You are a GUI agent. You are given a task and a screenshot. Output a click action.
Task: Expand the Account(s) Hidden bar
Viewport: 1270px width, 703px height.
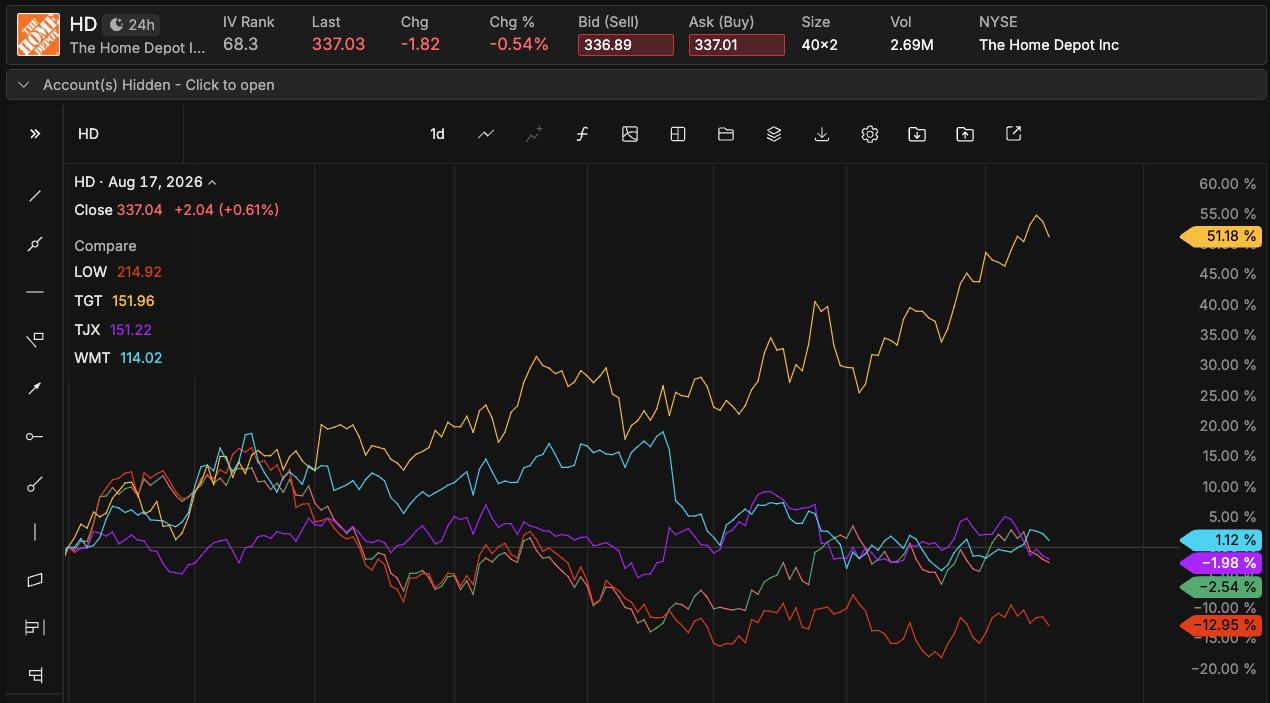pos(635,85)
